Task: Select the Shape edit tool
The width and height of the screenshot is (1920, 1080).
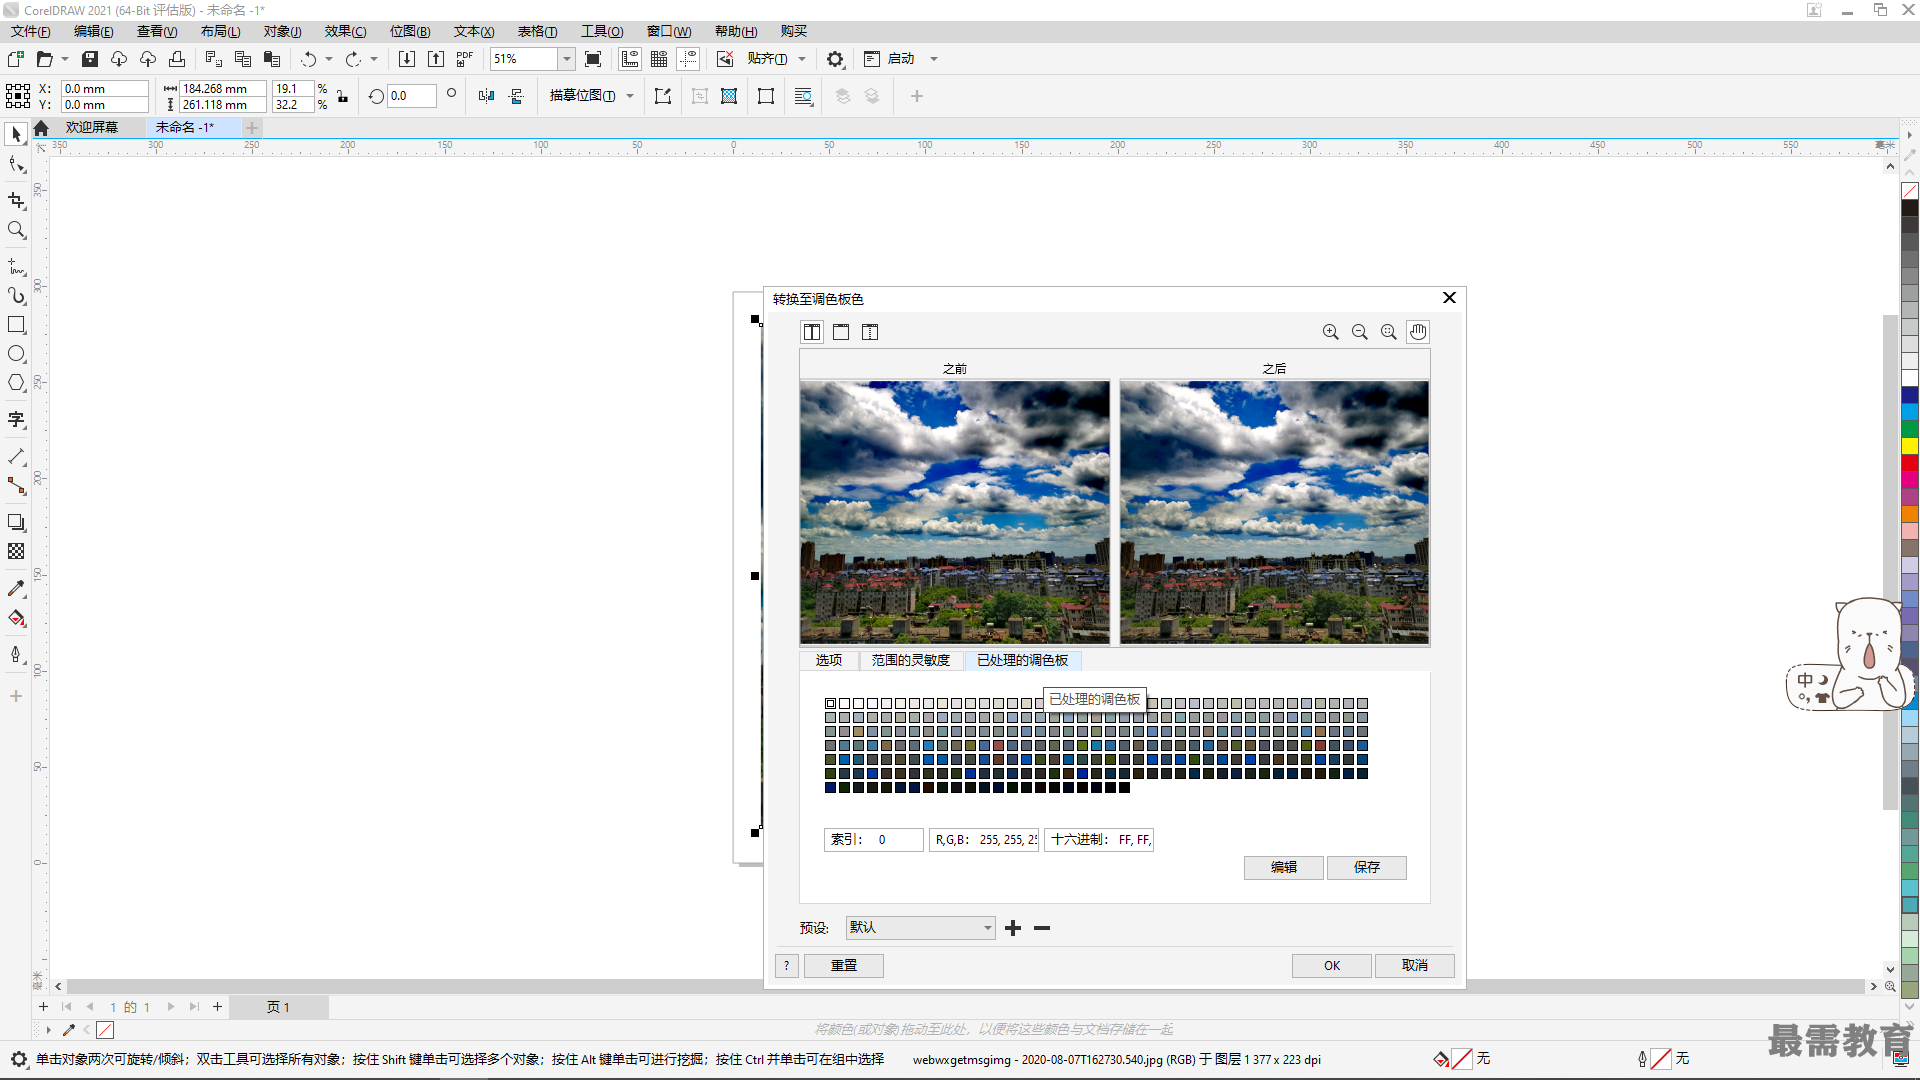Action: 16,165
